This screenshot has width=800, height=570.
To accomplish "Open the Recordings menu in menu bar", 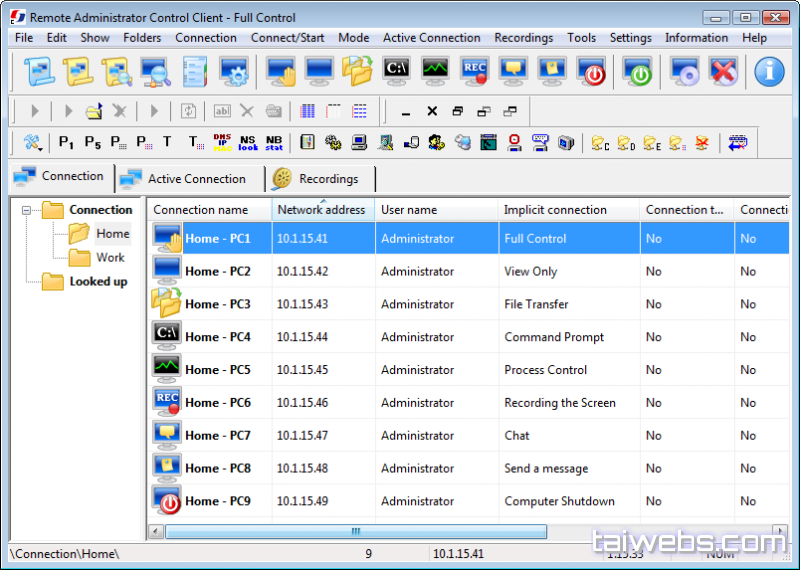I will click(523, 38).
